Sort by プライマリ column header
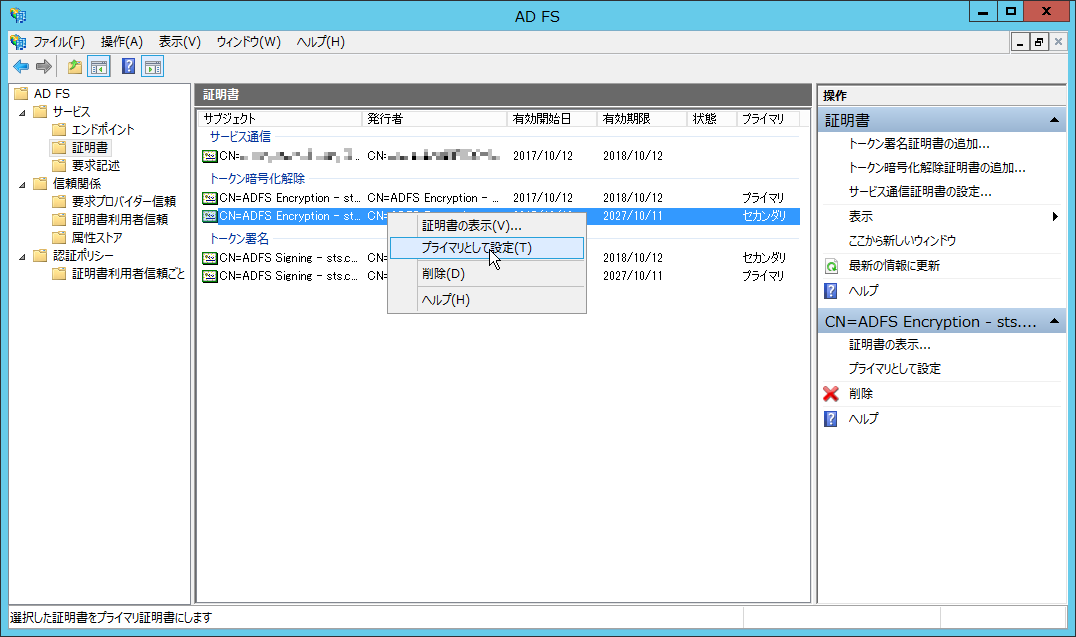 pos(769,119)
